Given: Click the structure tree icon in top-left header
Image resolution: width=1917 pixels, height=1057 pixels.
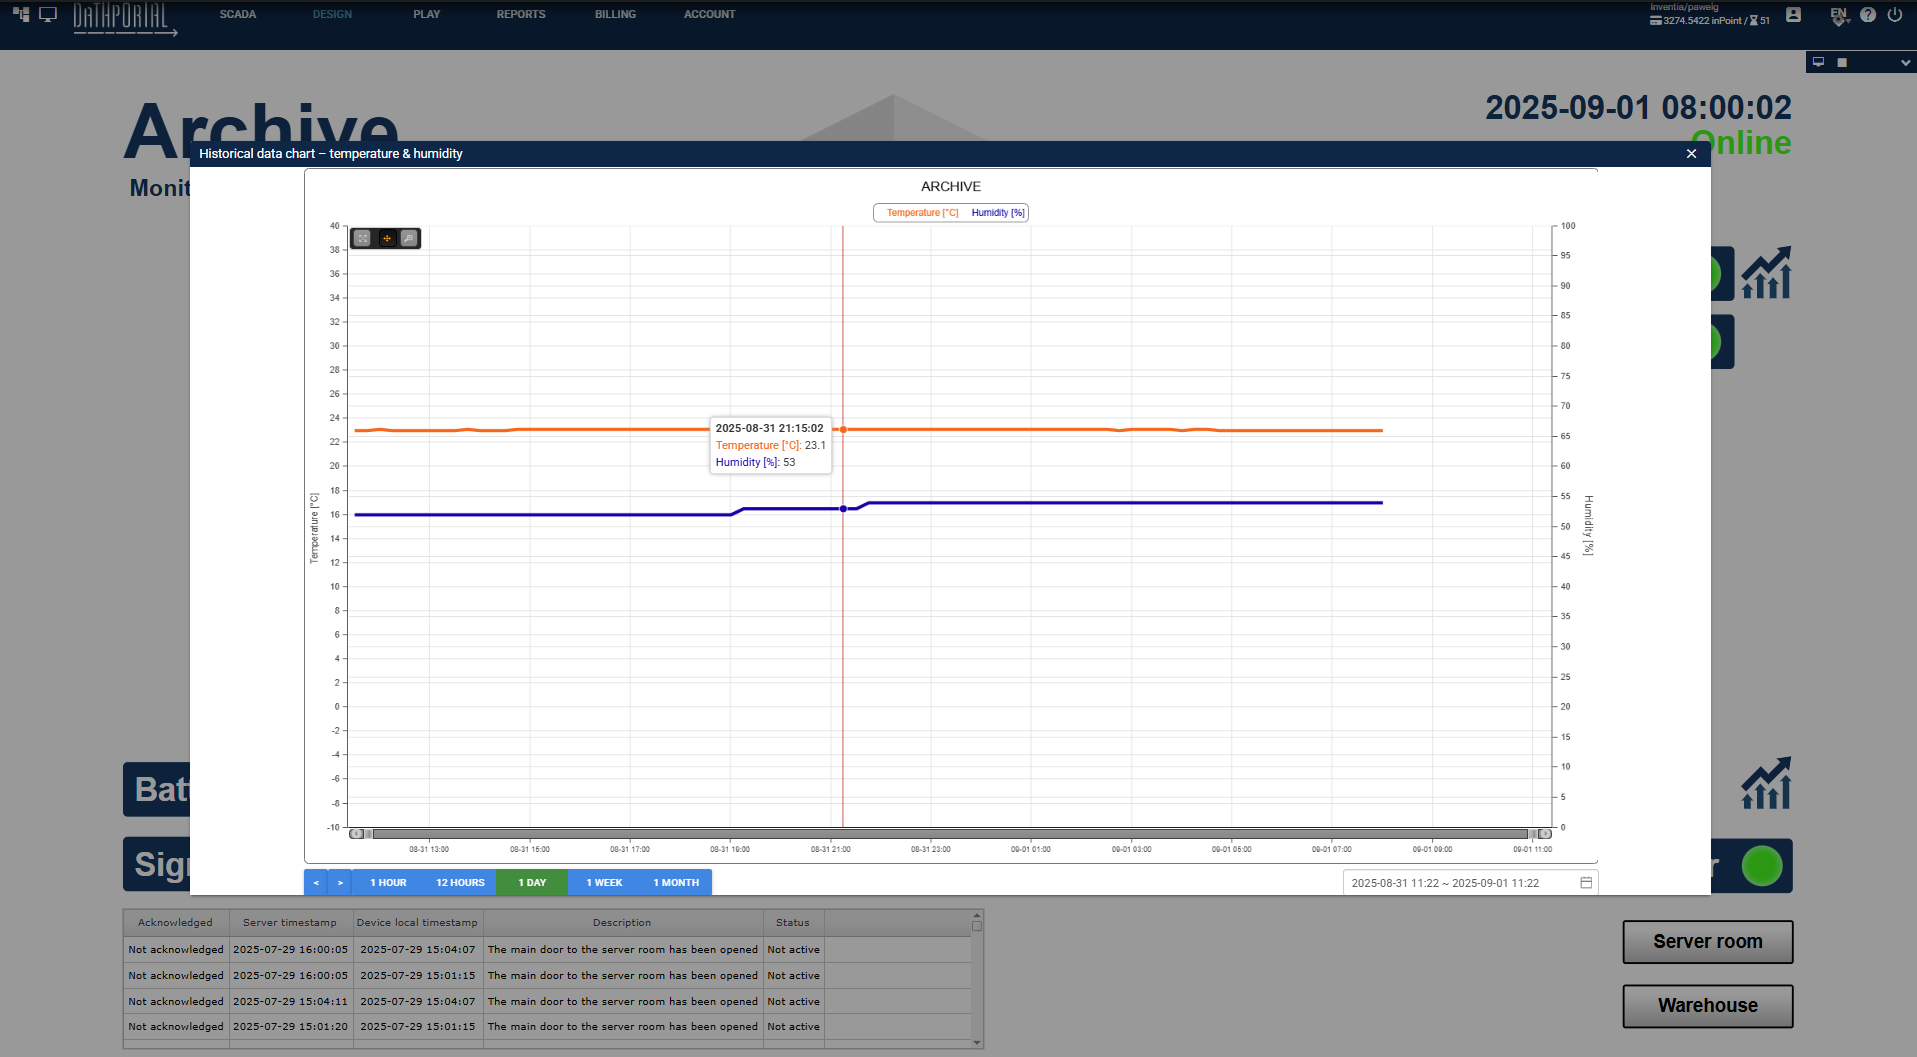Looking at the screenshot, I should coord(21,14).
